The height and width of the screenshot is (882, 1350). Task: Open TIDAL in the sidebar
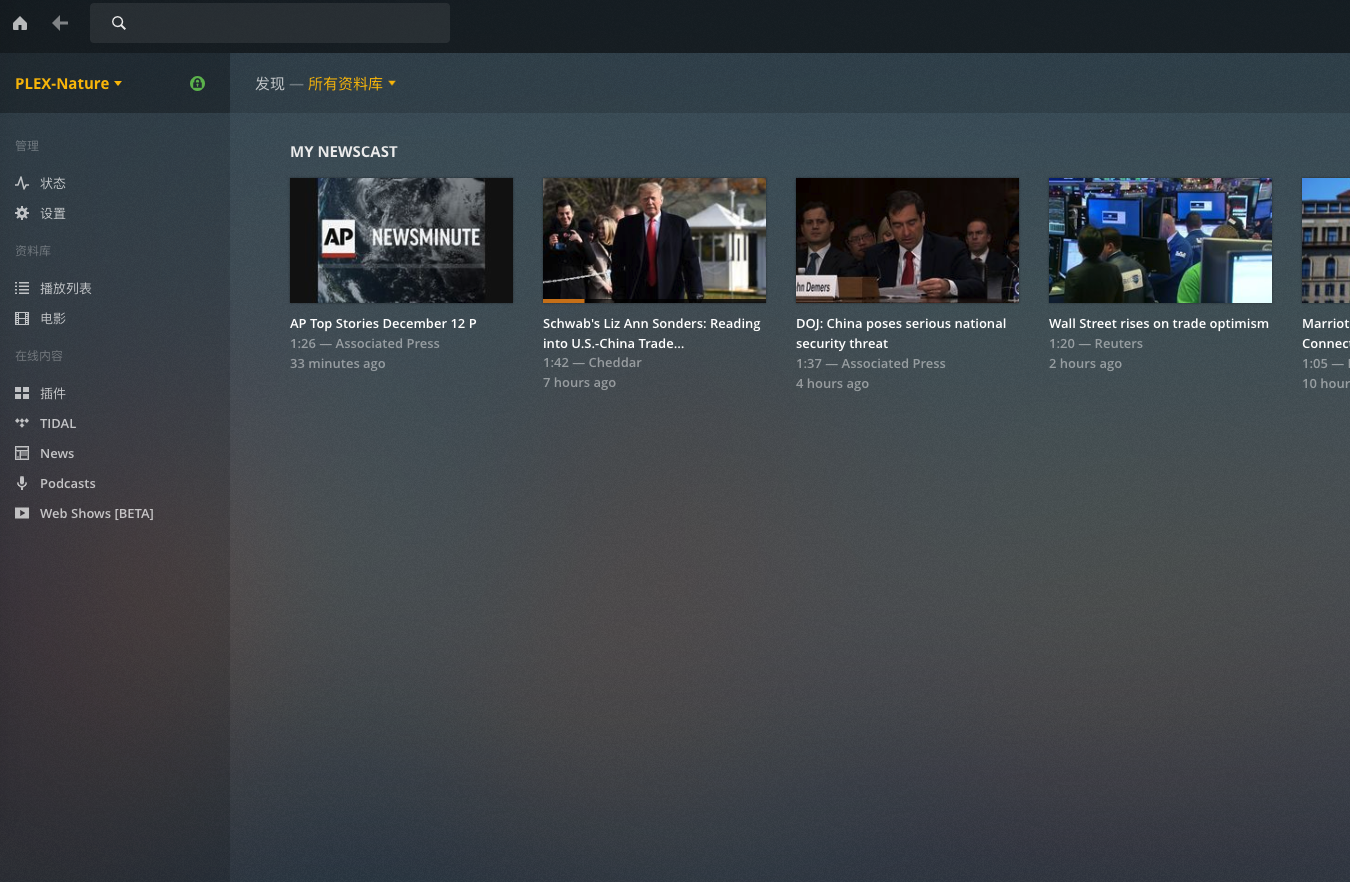pyautogui.click(x=58, y=423)
